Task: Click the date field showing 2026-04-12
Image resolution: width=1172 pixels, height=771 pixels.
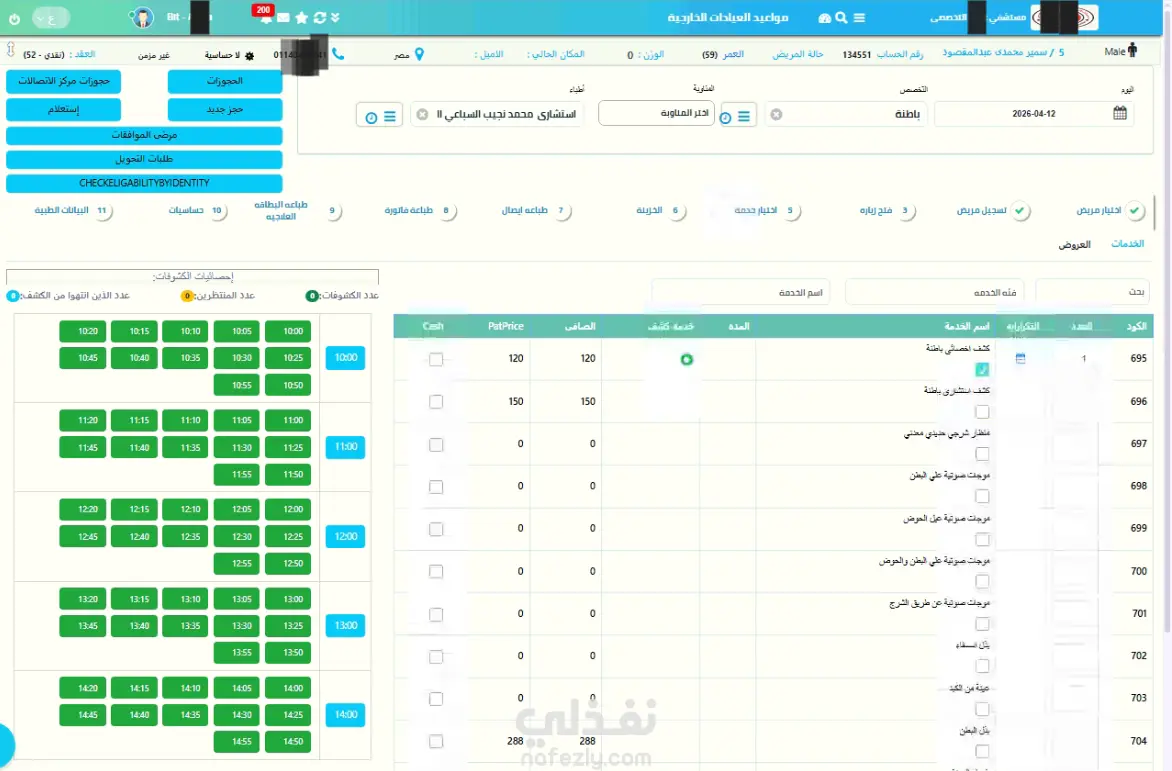Action: [1034, 114]
